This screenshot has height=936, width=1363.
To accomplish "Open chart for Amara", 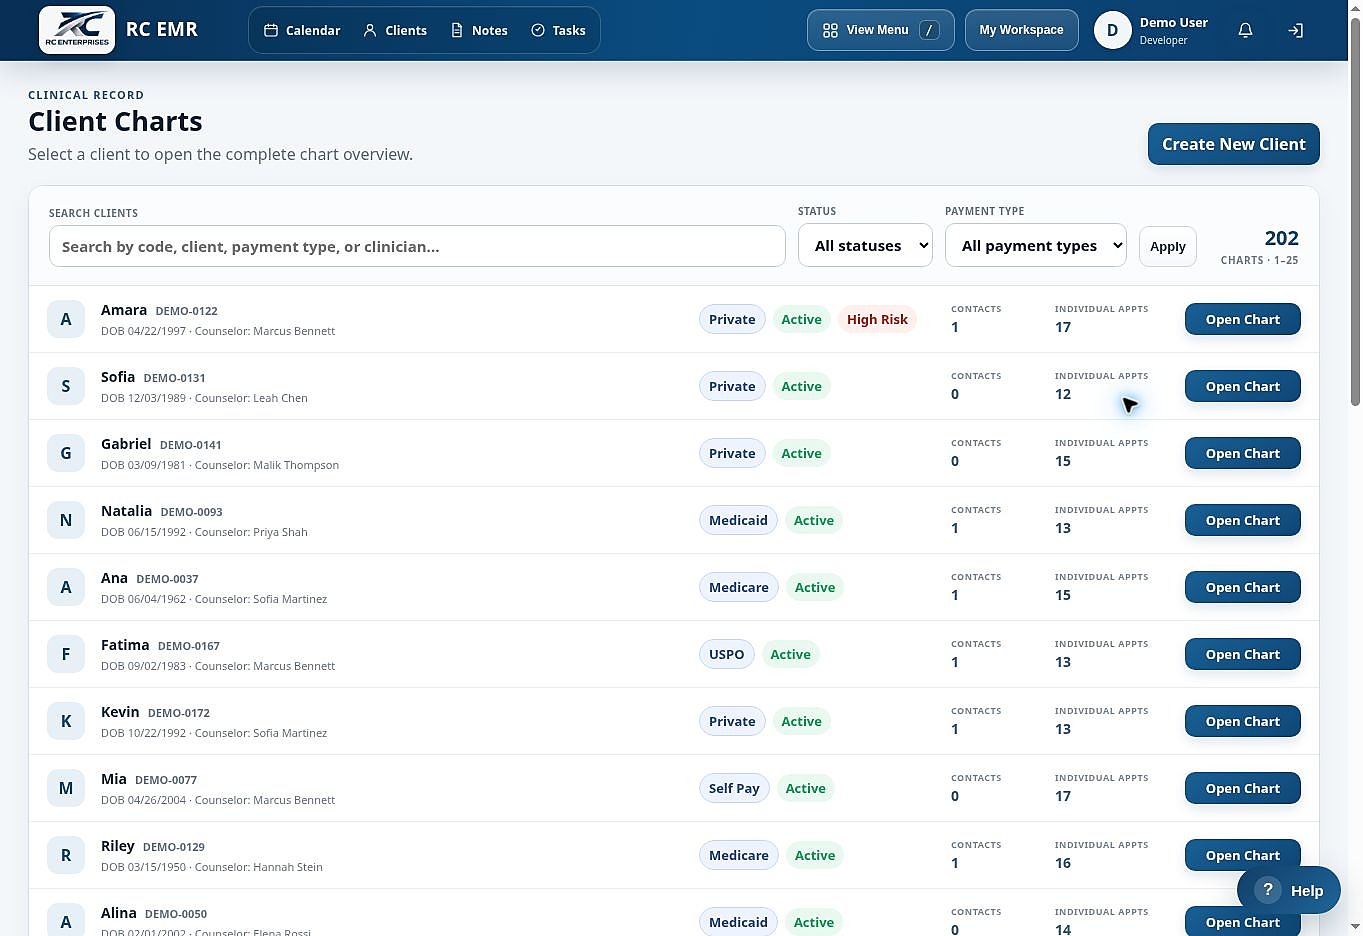I will coord(1242,319).
